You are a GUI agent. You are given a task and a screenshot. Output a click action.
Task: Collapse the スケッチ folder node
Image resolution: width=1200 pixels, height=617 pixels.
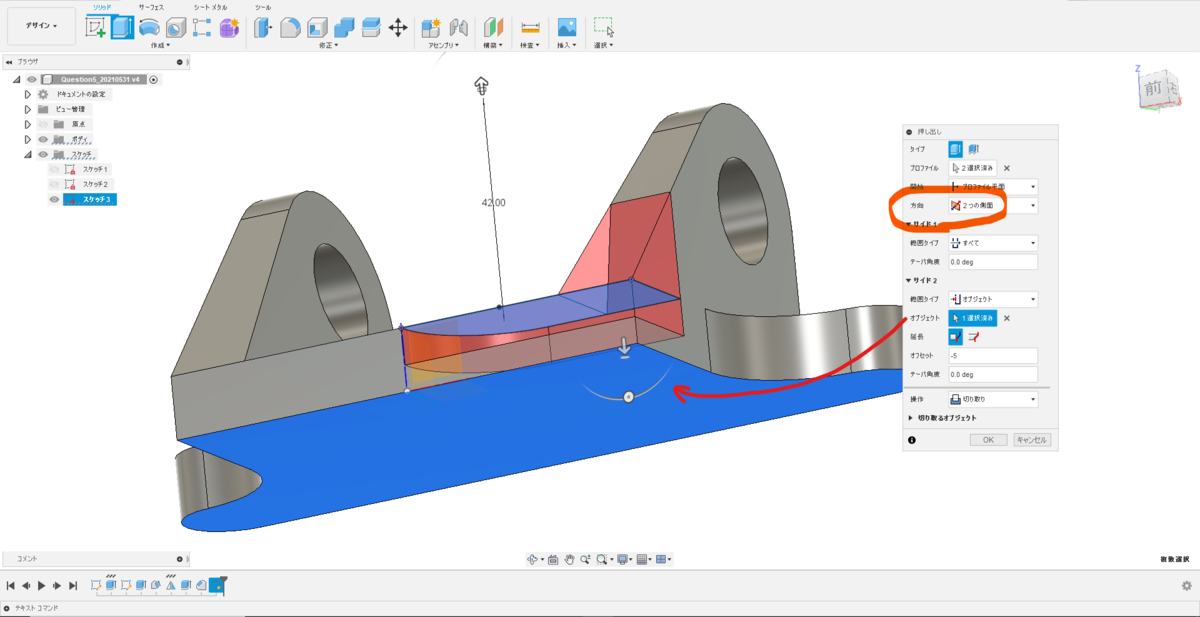pyautogui.click(x=28, y=154)
